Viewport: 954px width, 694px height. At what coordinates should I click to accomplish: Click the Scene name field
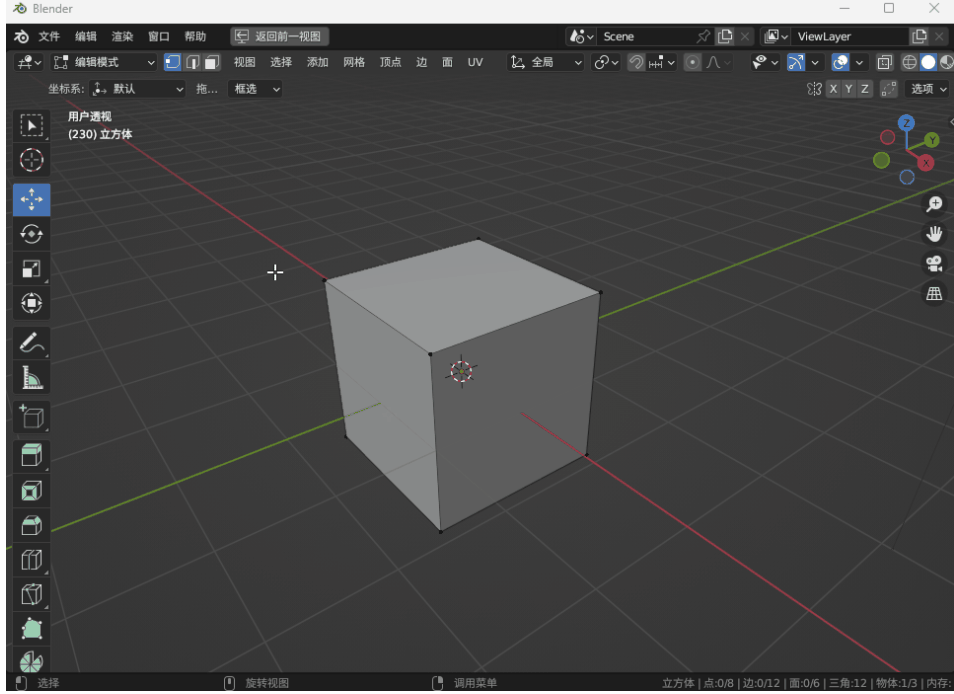[x=645, y=36]
